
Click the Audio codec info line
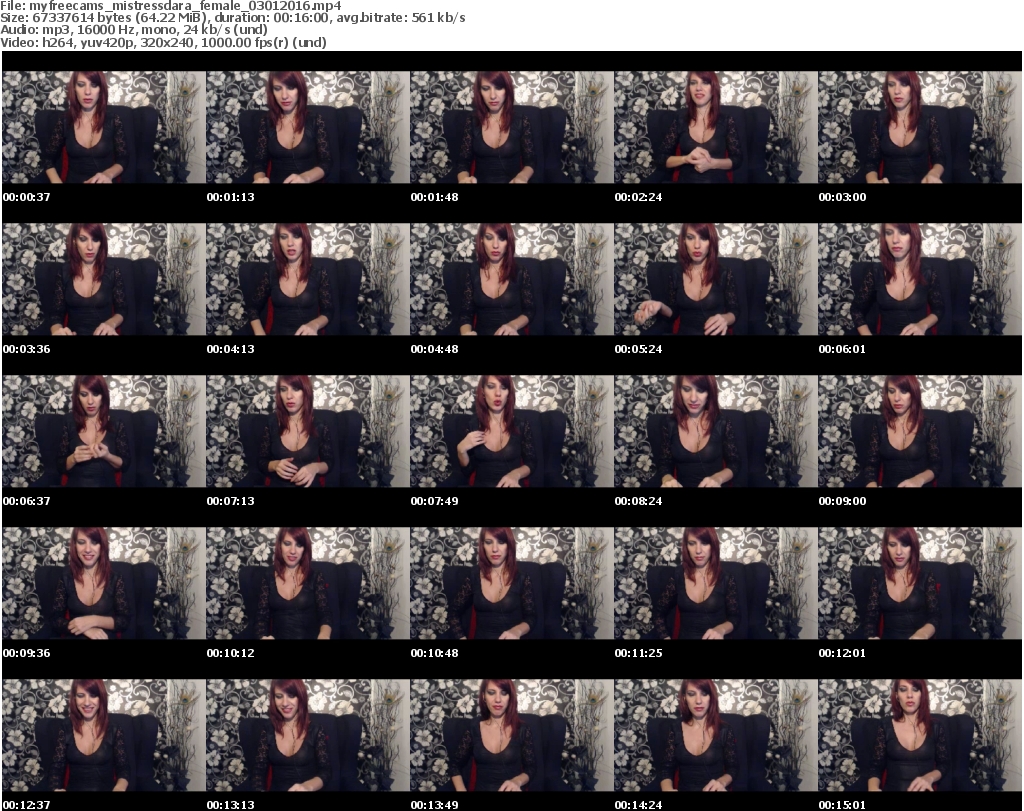click(x=134, y=30)
